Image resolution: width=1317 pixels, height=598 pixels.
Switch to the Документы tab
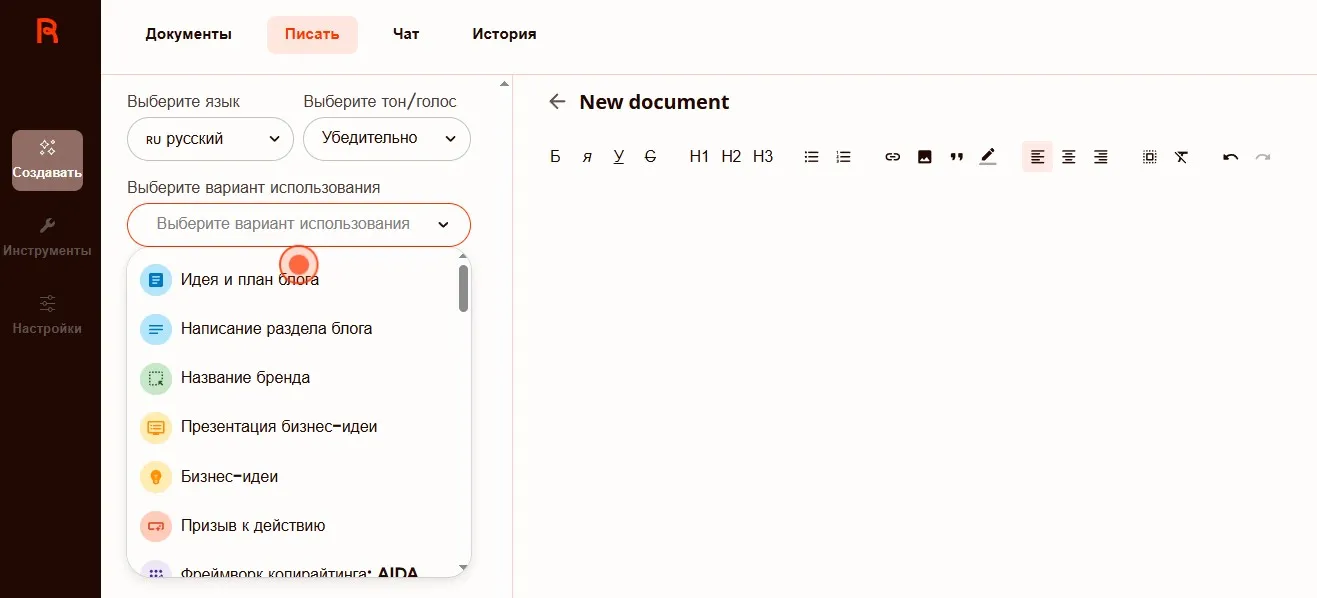tap(189, 34)
